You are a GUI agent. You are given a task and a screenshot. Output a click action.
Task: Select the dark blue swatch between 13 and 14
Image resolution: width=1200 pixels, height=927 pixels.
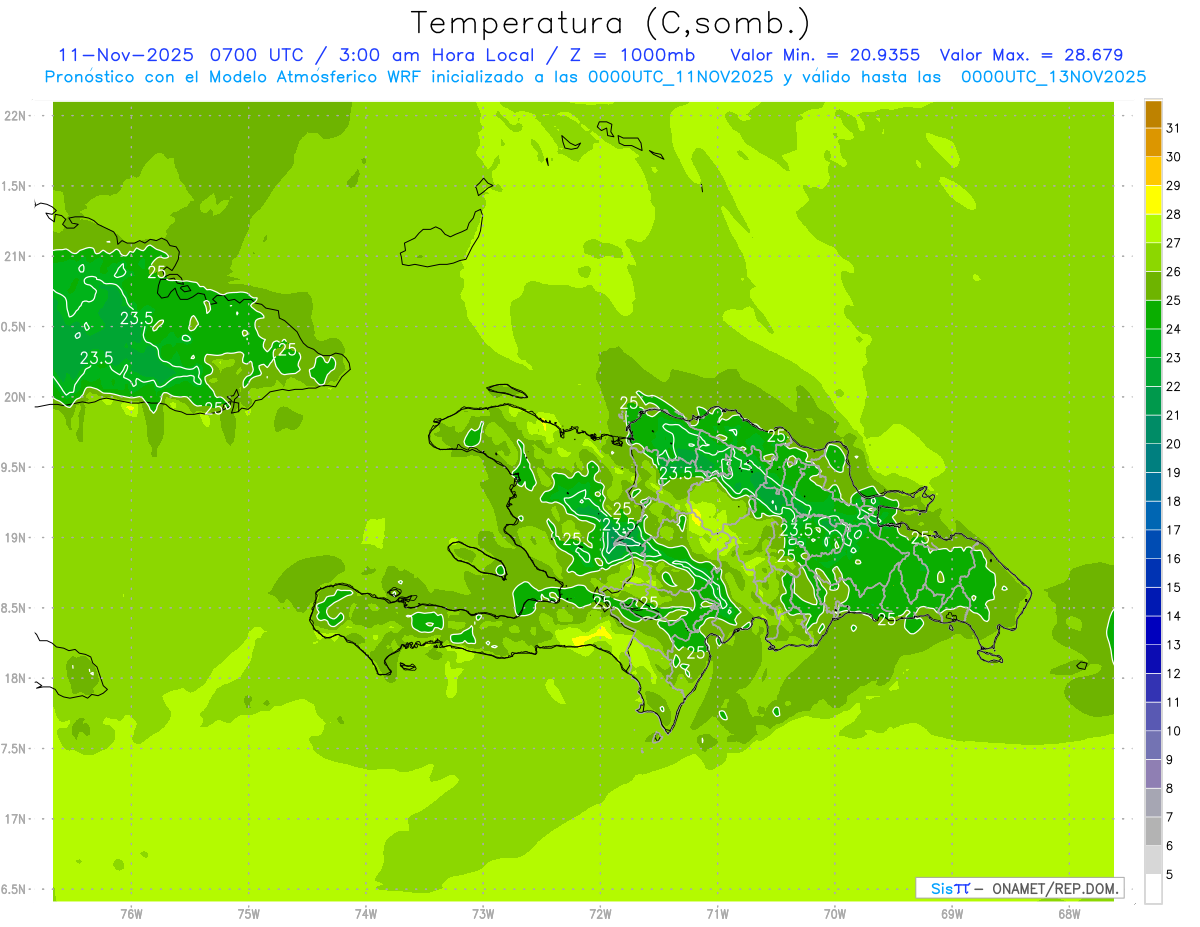pyautogui.click(x=1153, y=630)
